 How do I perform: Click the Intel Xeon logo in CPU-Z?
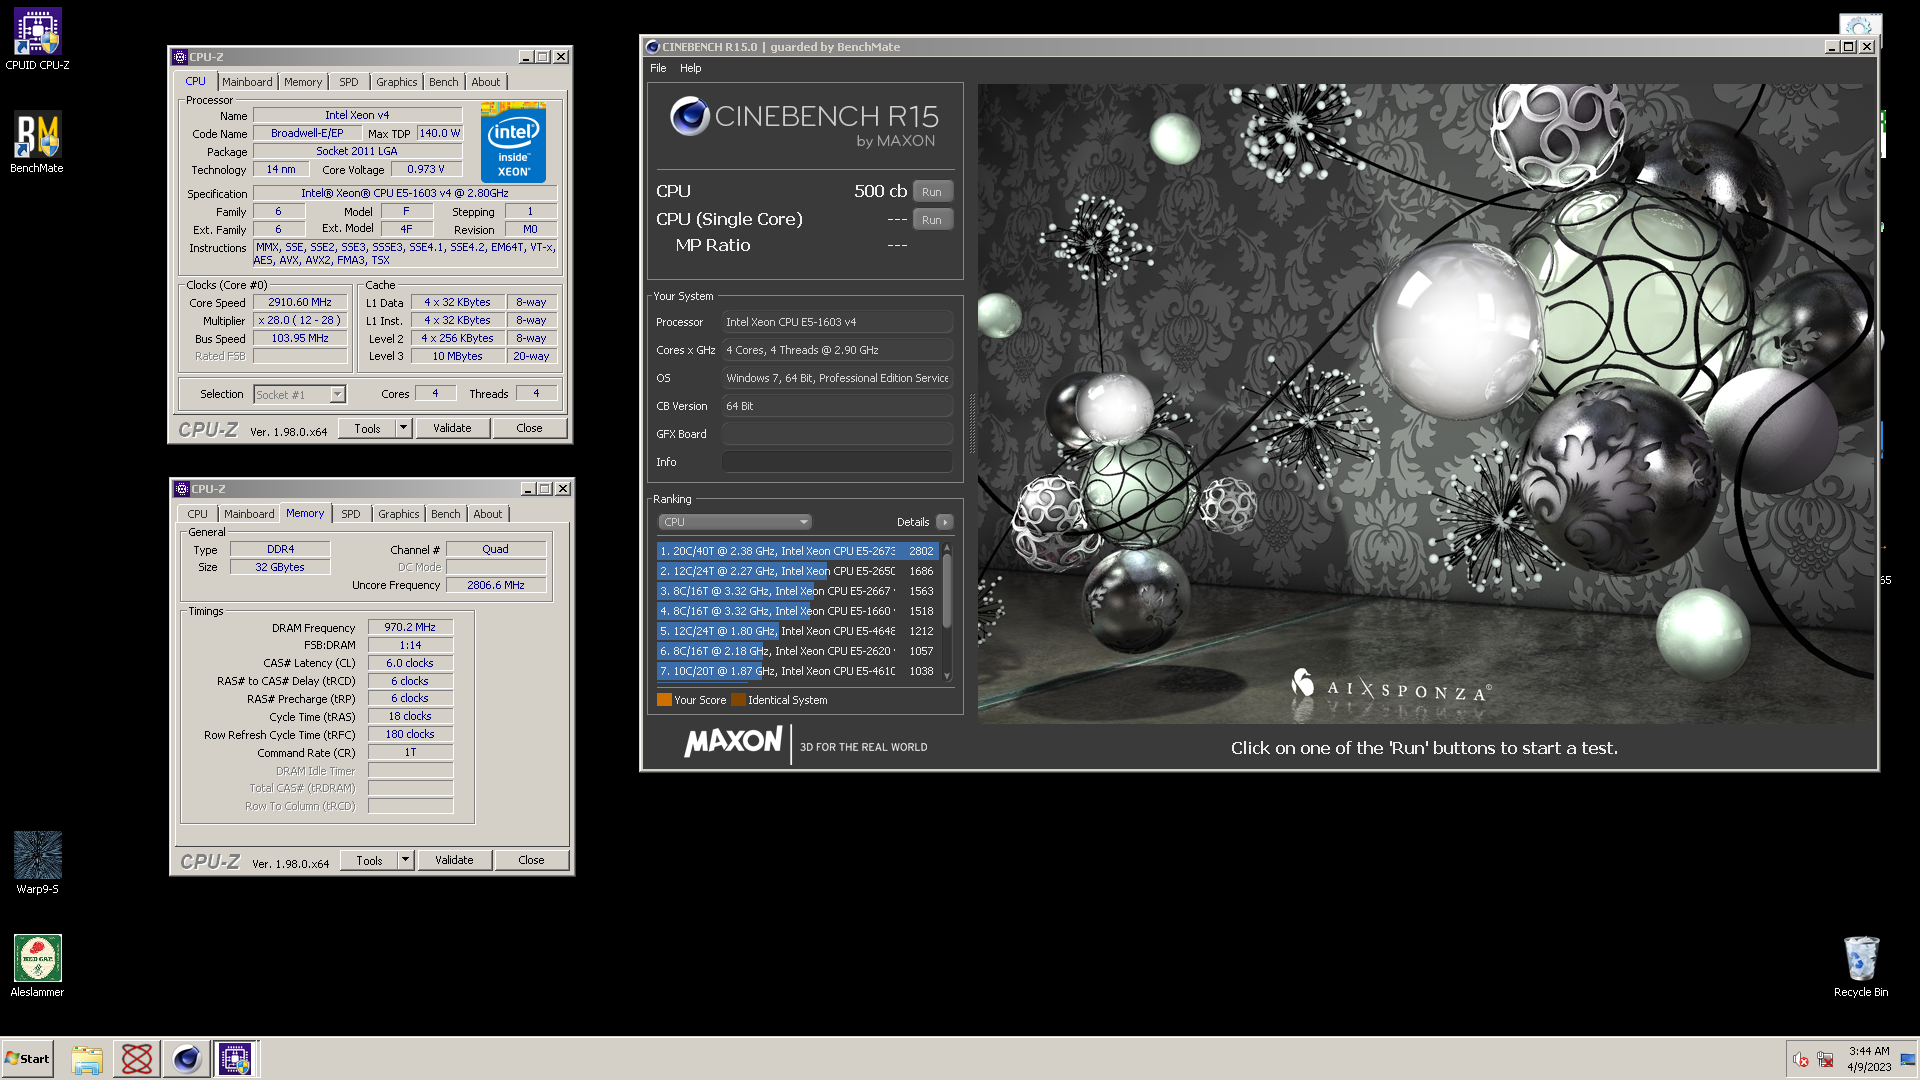pos(513,142)
